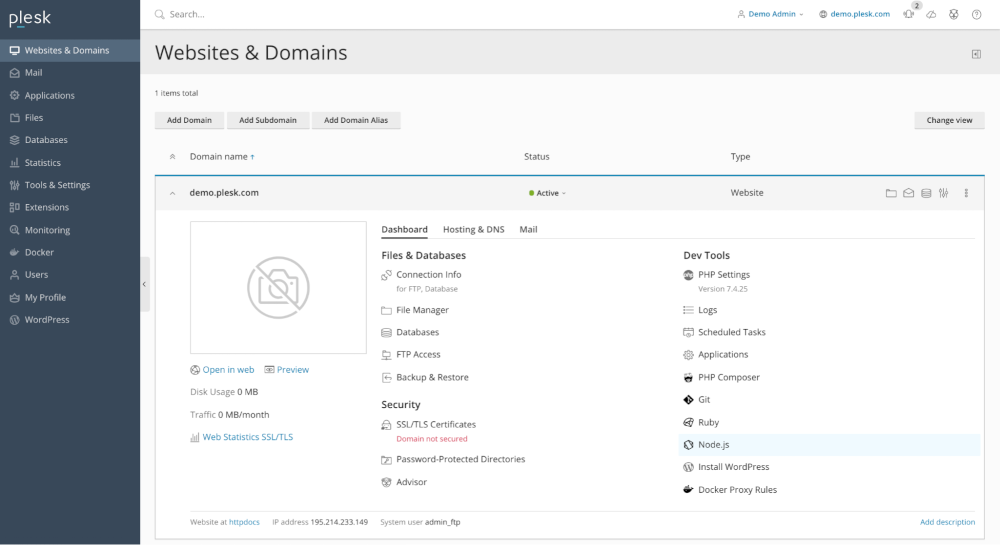Click the website screenshot placeholder thumbnail

(x=278, y=287)
